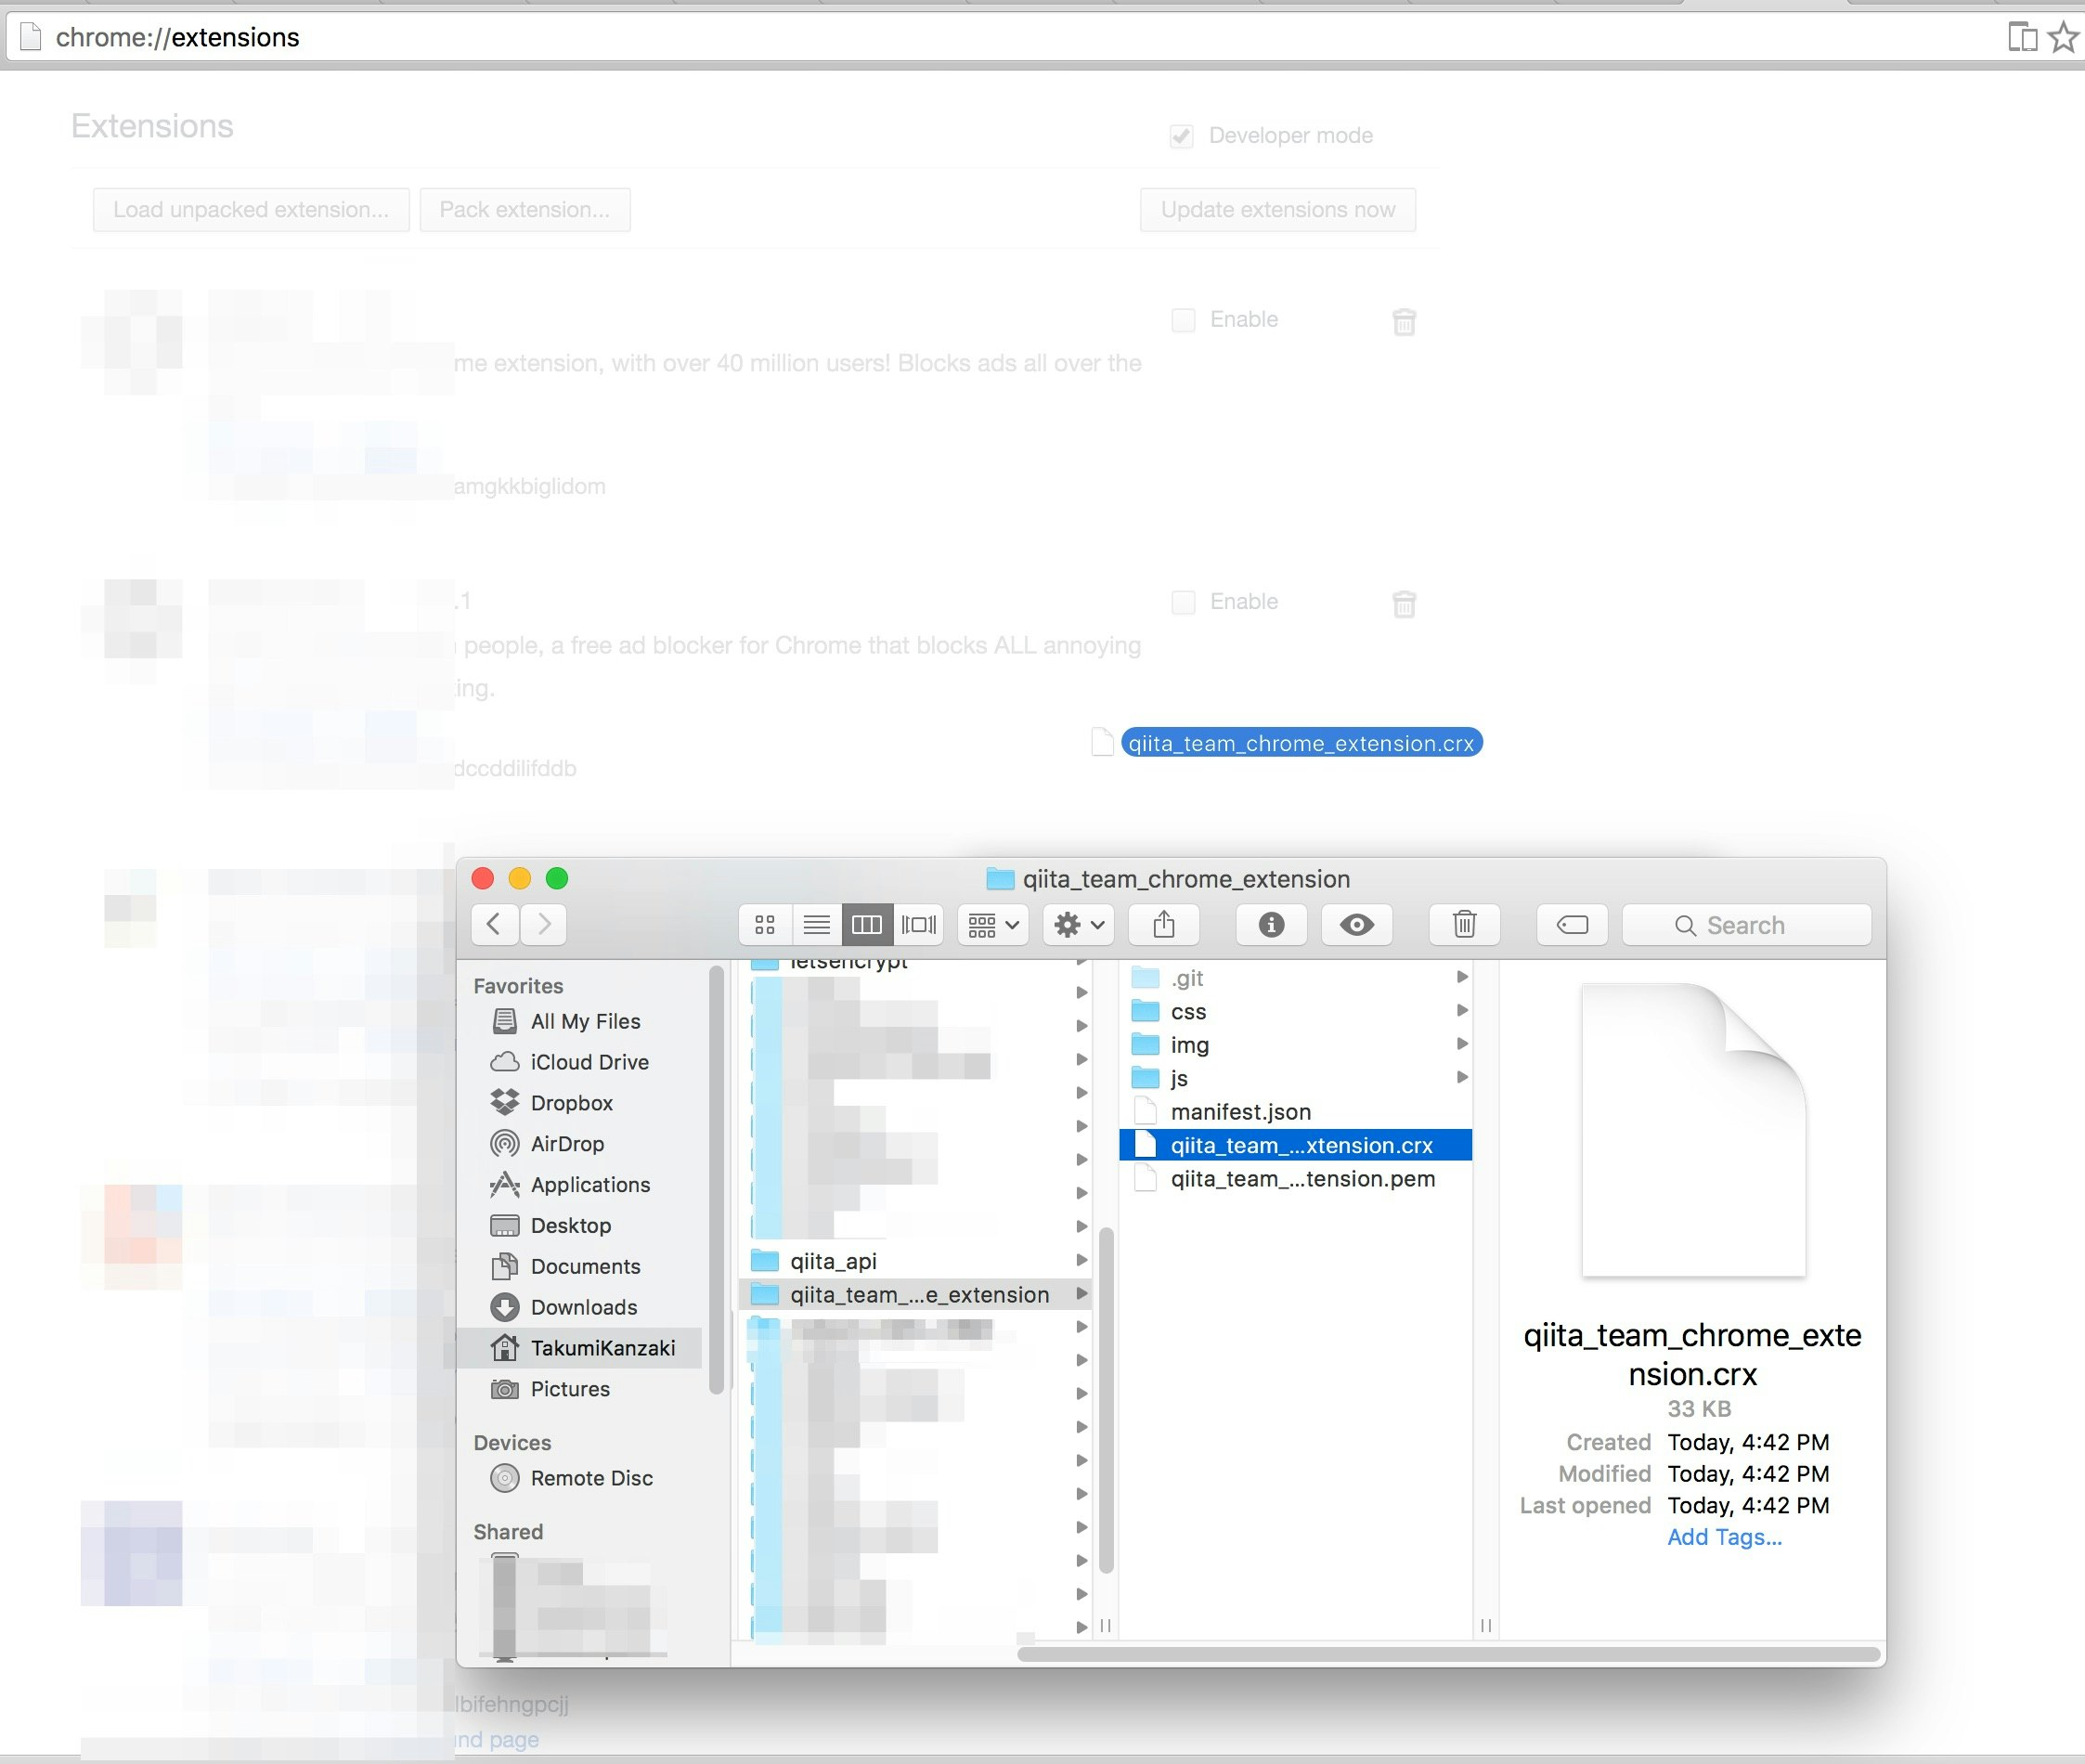Expand qiita_team_...e_extension folder in Finder
This screenshot has height=1764, width=2085.
tap(1080, 1295)
